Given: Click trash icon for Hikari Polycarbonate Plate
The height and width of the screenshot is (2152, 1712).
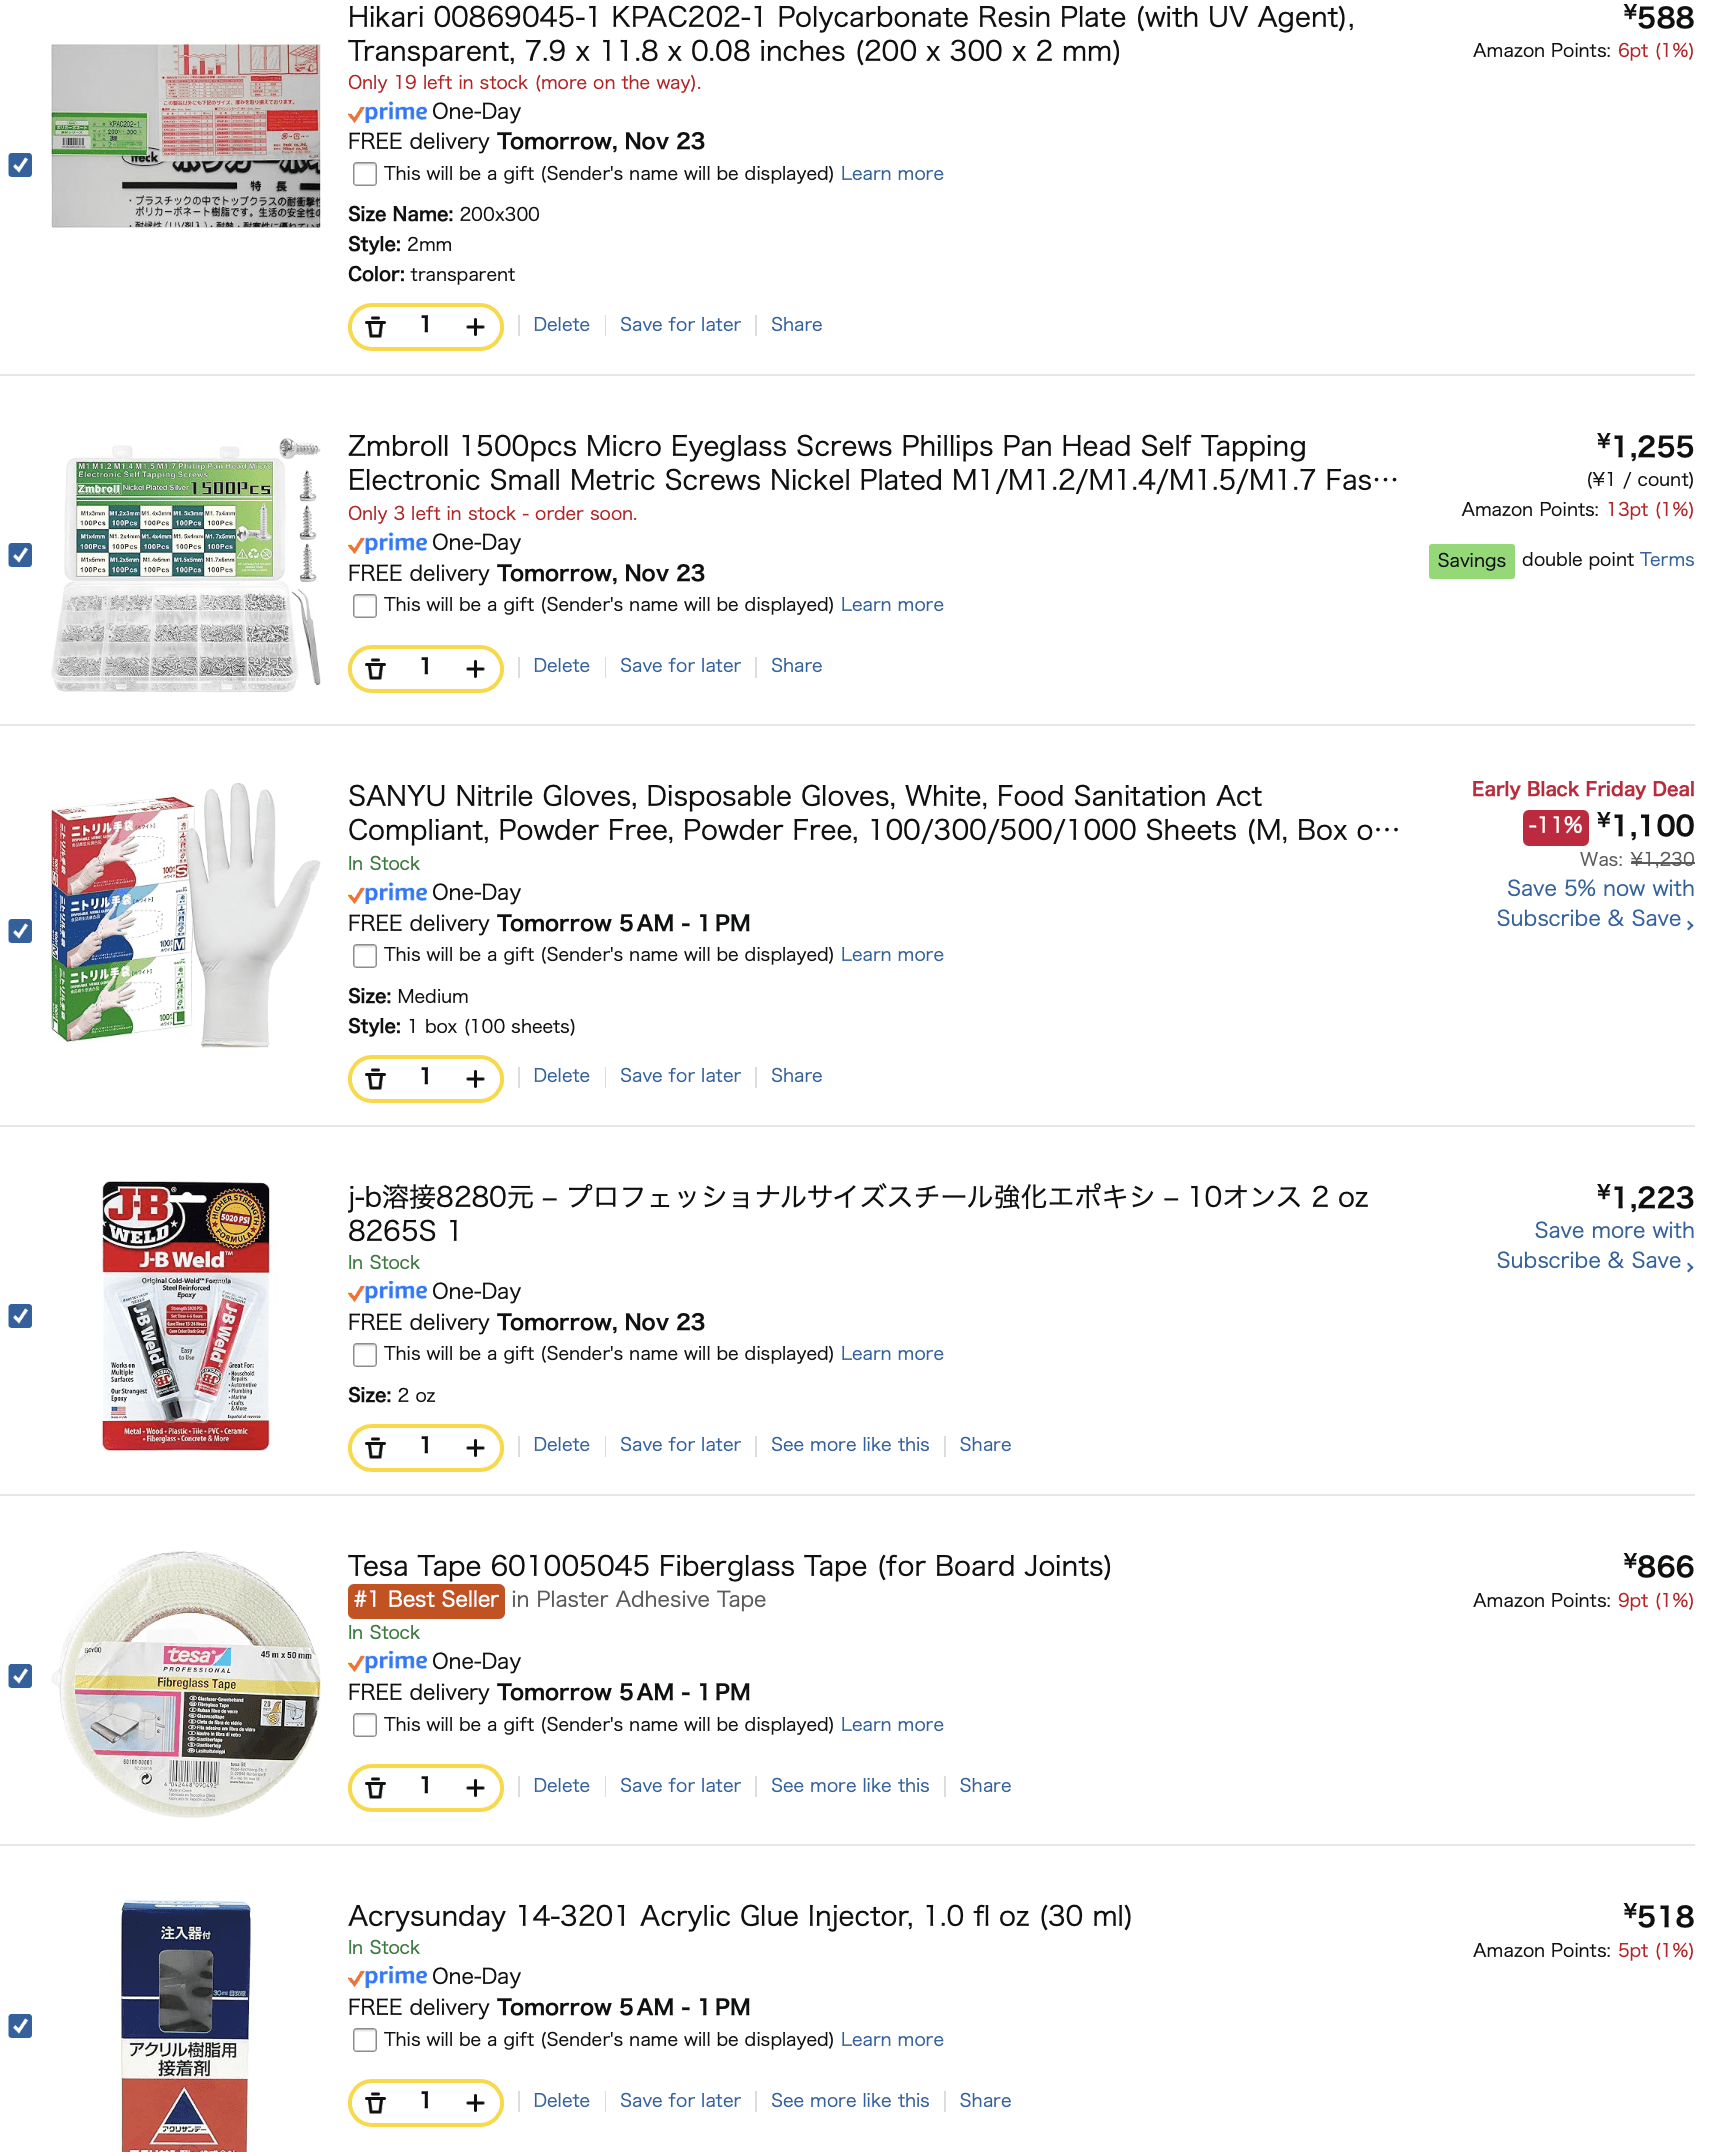Looking at the screenshot, I should 376,327.
